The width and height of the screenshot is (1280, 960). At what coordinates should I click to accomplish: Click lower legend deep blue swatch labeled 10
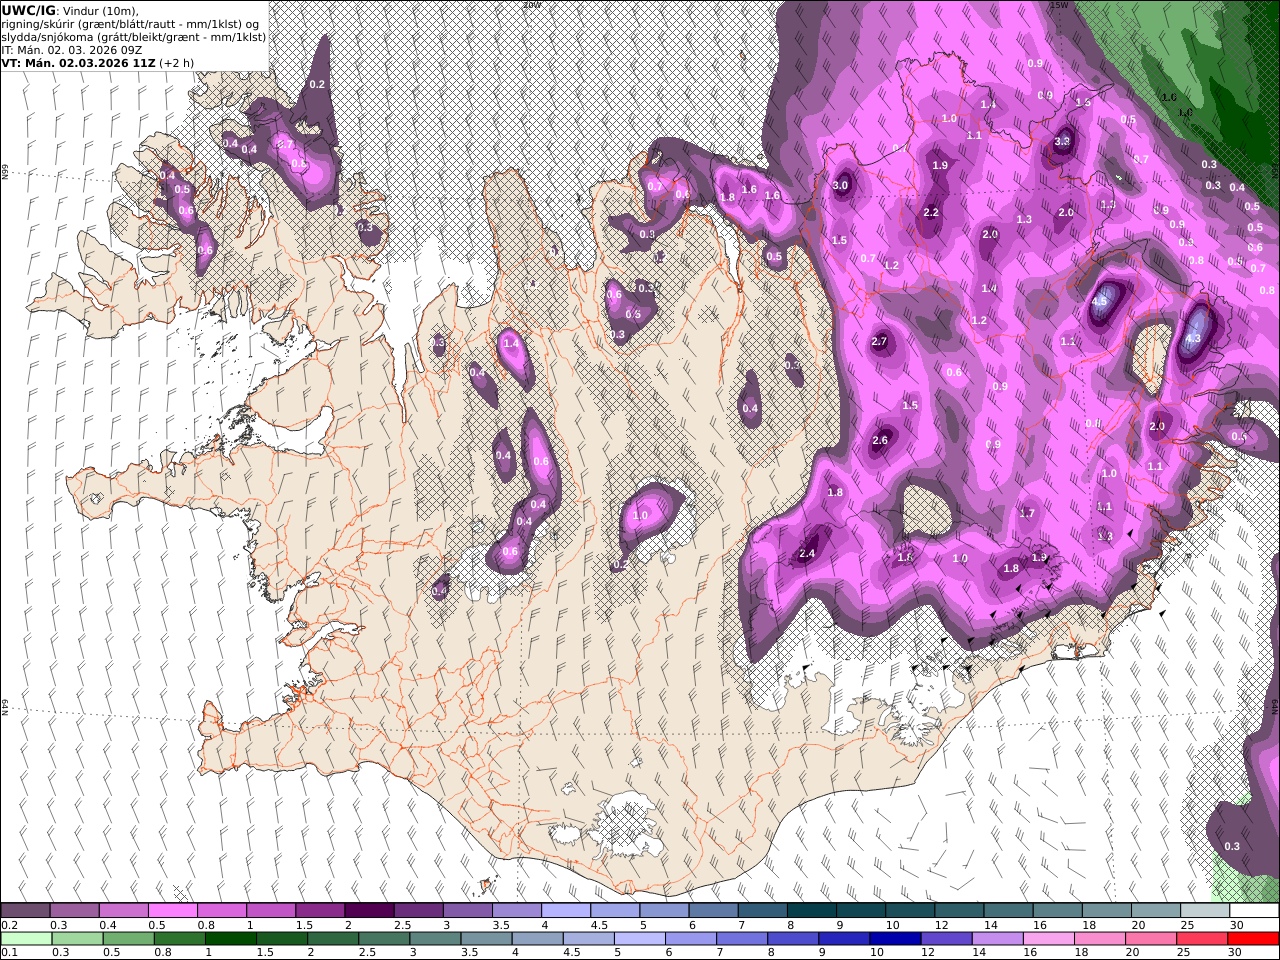pos(894,939)
